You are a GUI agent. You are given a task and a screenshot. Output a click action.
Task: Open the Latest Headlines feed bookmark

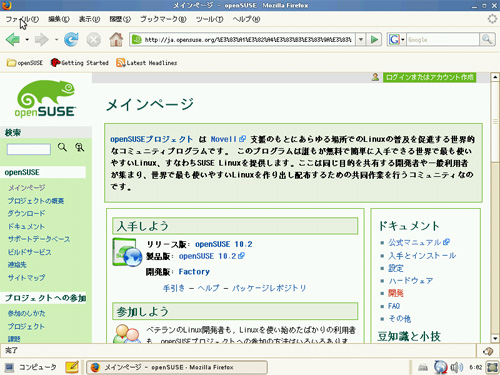click(x=147, y=63)
